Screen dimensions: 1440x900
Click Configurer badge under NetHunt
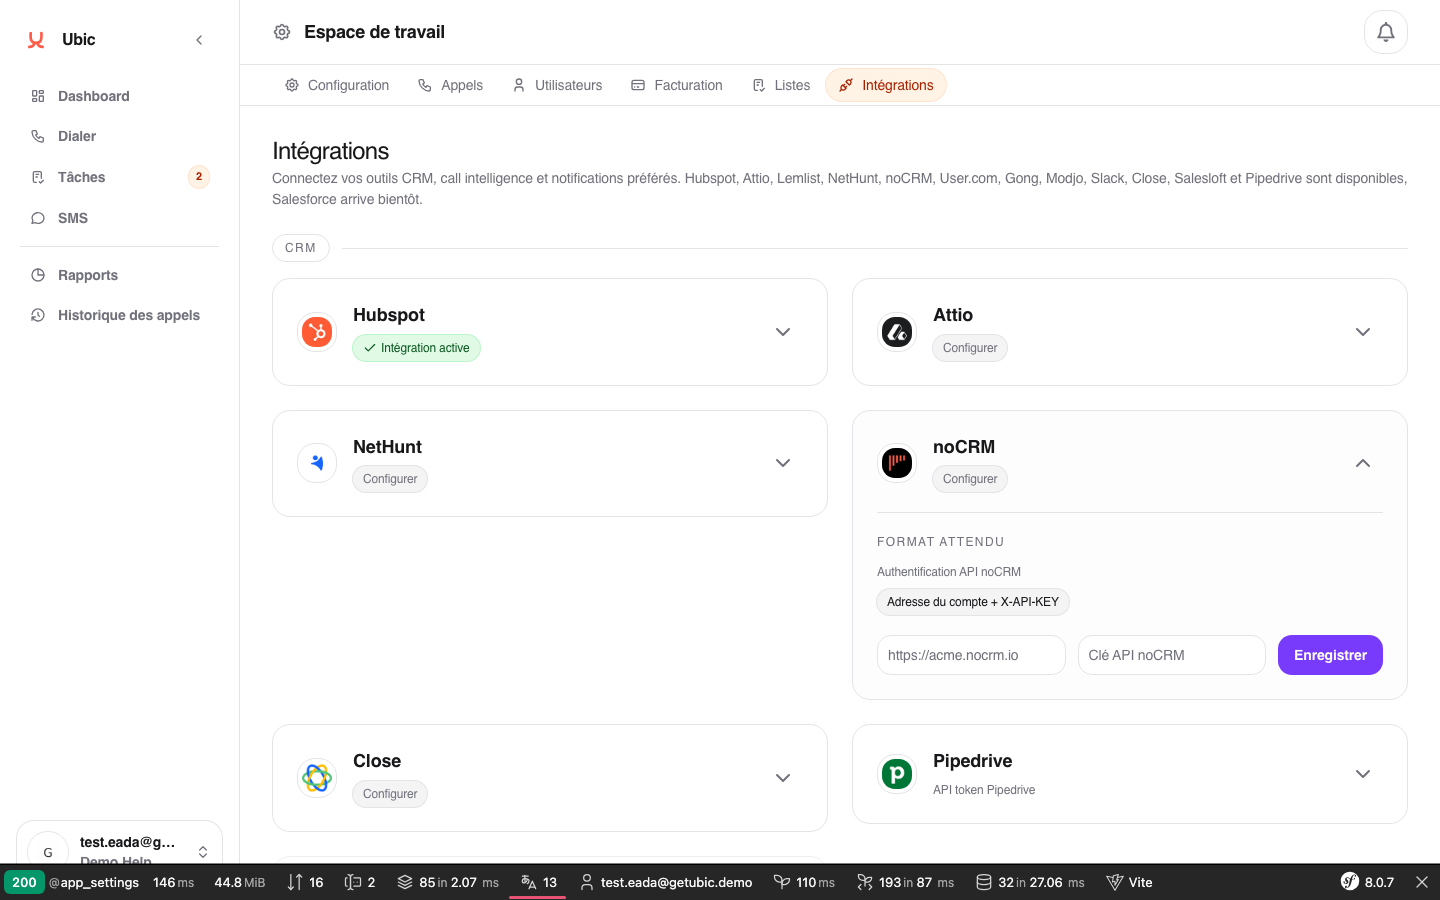click(390, 479)
